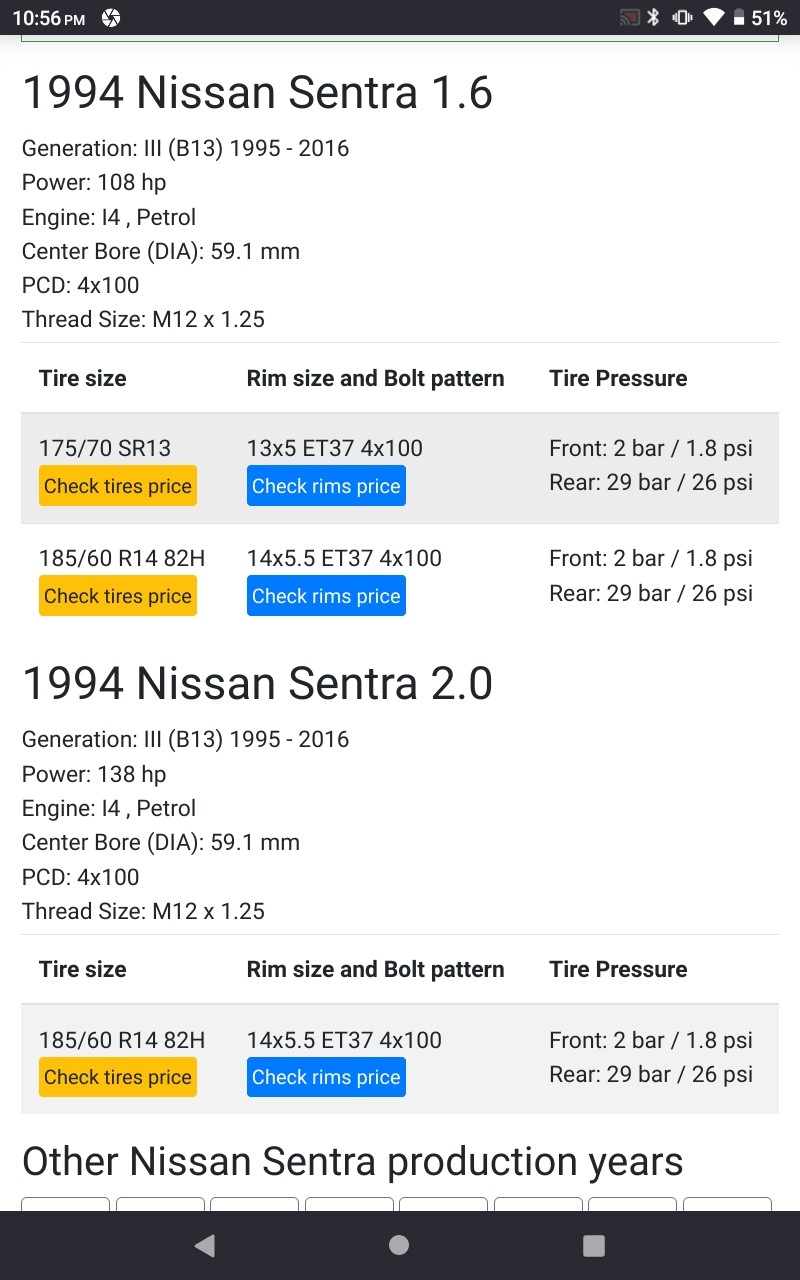The image size is (800, 1280).
Task: Tap the camera shutter icon in status bar
Action: click(x=111, y=18)
